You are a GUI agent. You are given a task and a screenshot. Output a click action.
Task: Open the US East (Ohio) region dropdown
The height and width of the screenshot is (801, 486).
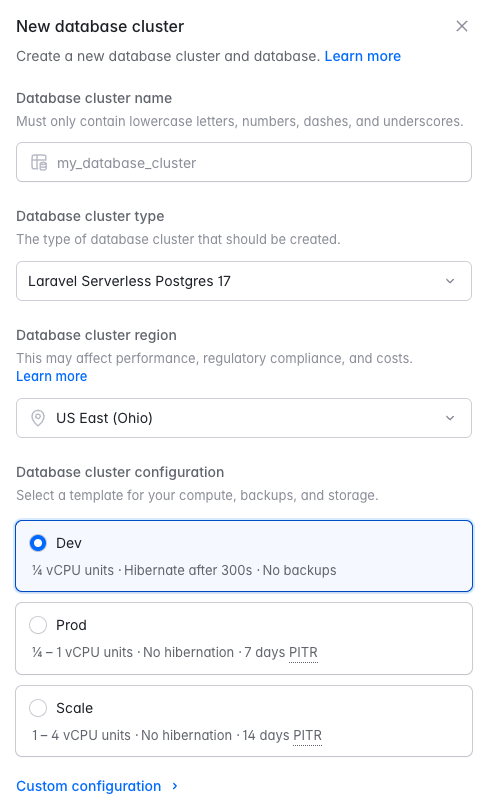click(244, 418)
